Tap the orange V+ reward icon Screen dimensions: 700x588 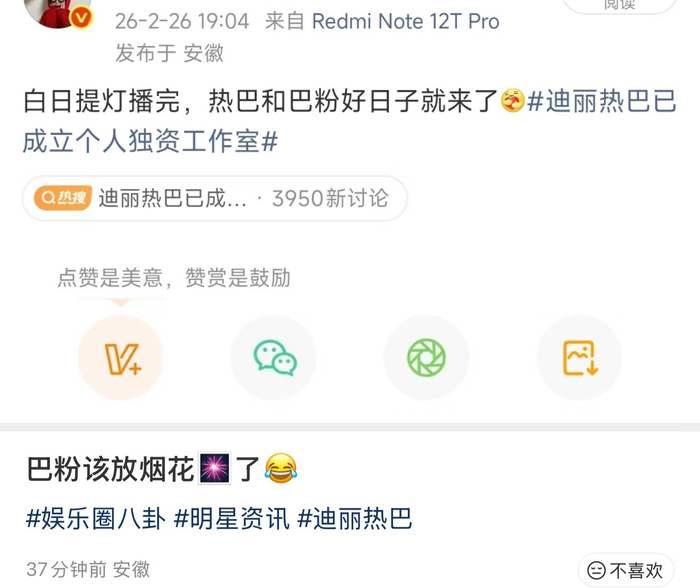[121, 358]
